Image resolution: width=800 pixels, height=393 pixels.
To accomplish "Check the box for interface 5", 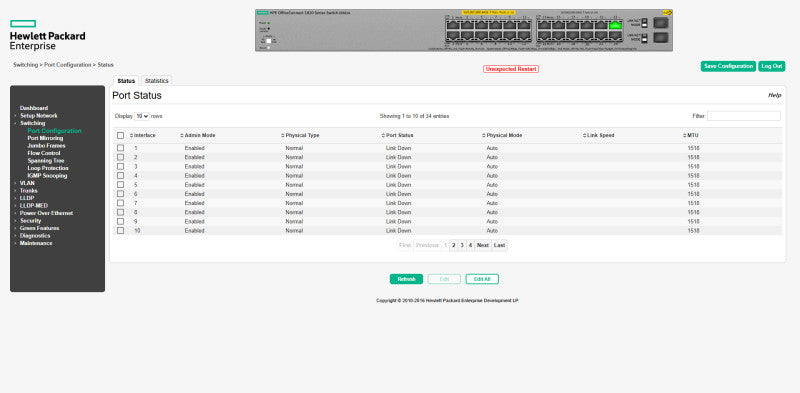I will [120, 185].
